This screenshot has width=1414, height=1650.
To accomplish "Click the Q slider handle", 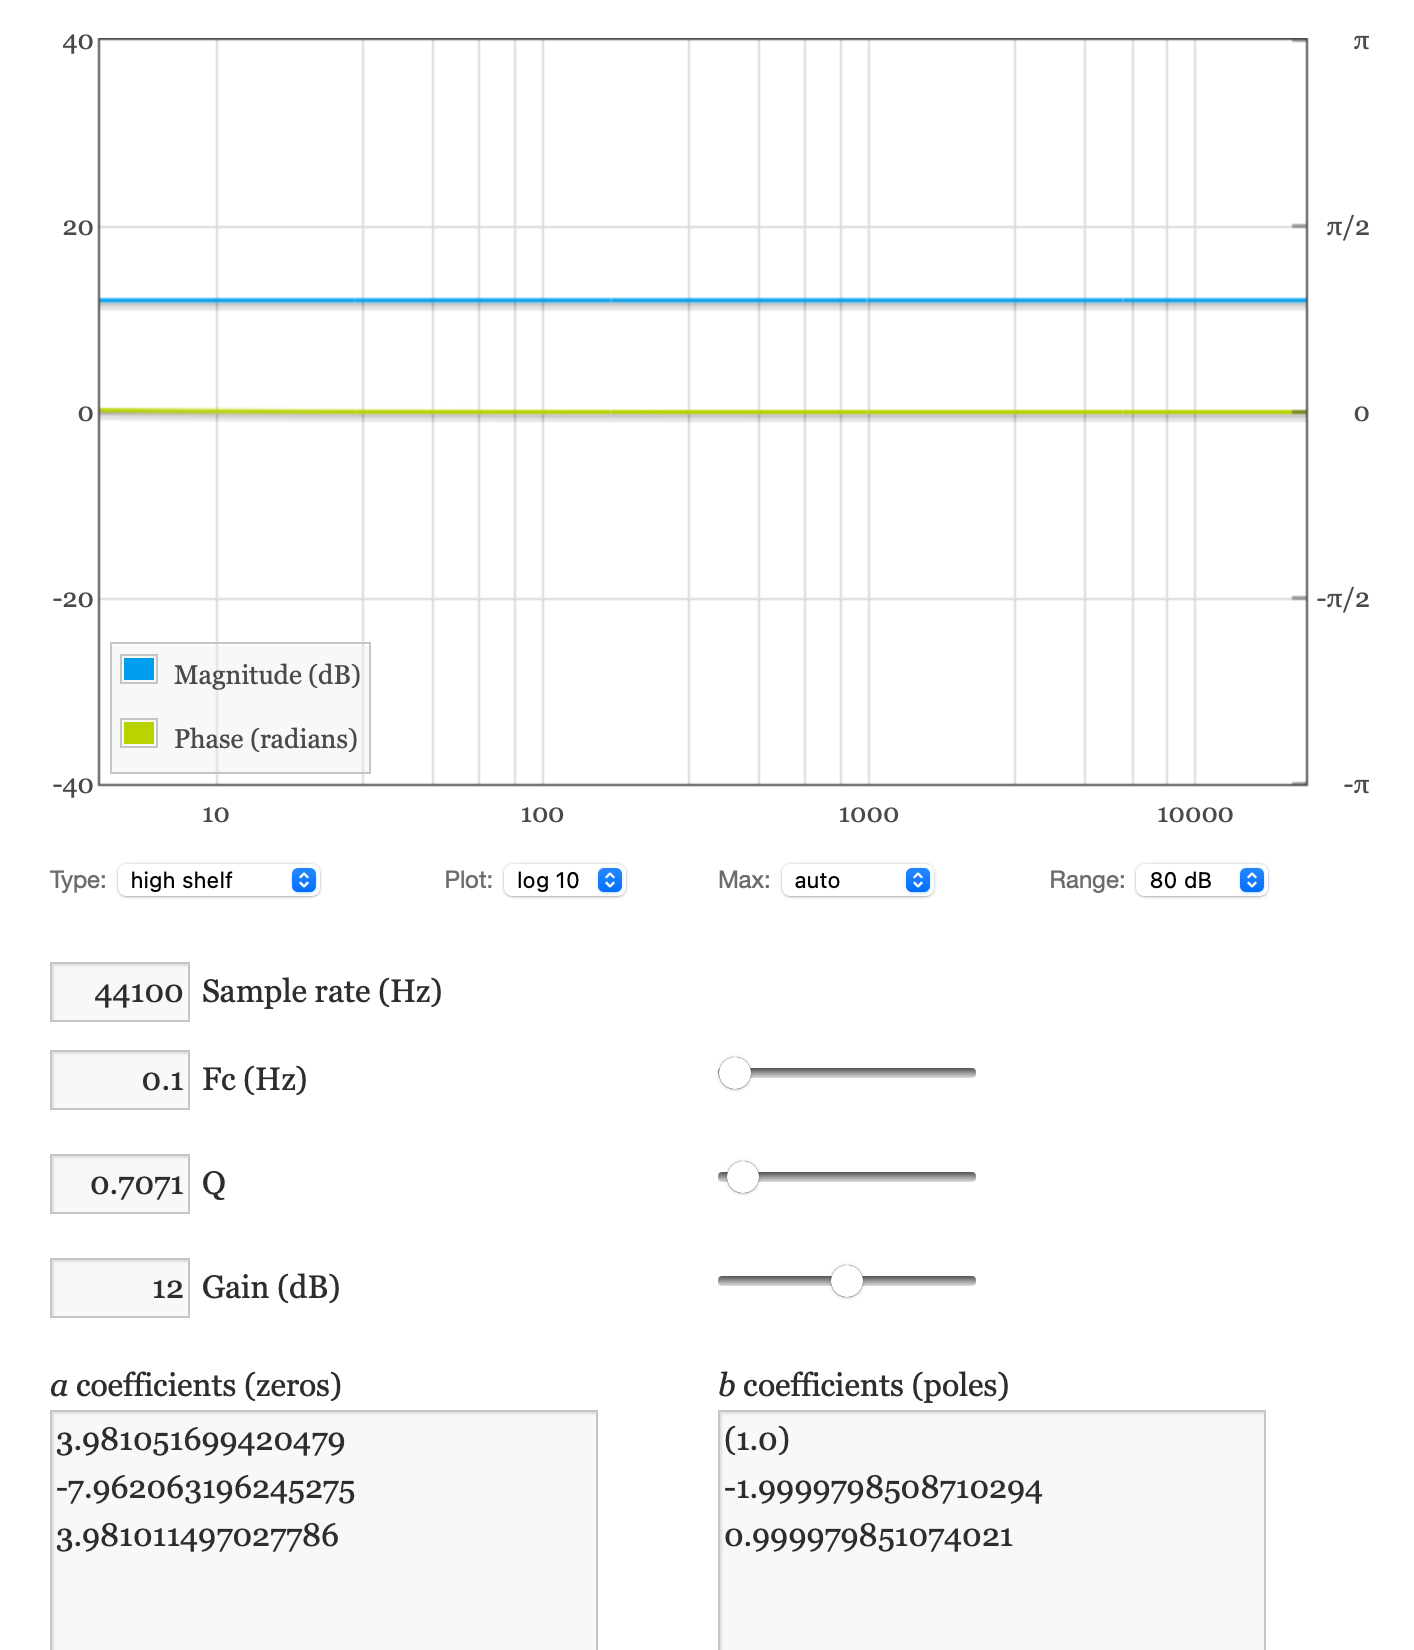I will pyautogui.click(x=743, y=1177).
